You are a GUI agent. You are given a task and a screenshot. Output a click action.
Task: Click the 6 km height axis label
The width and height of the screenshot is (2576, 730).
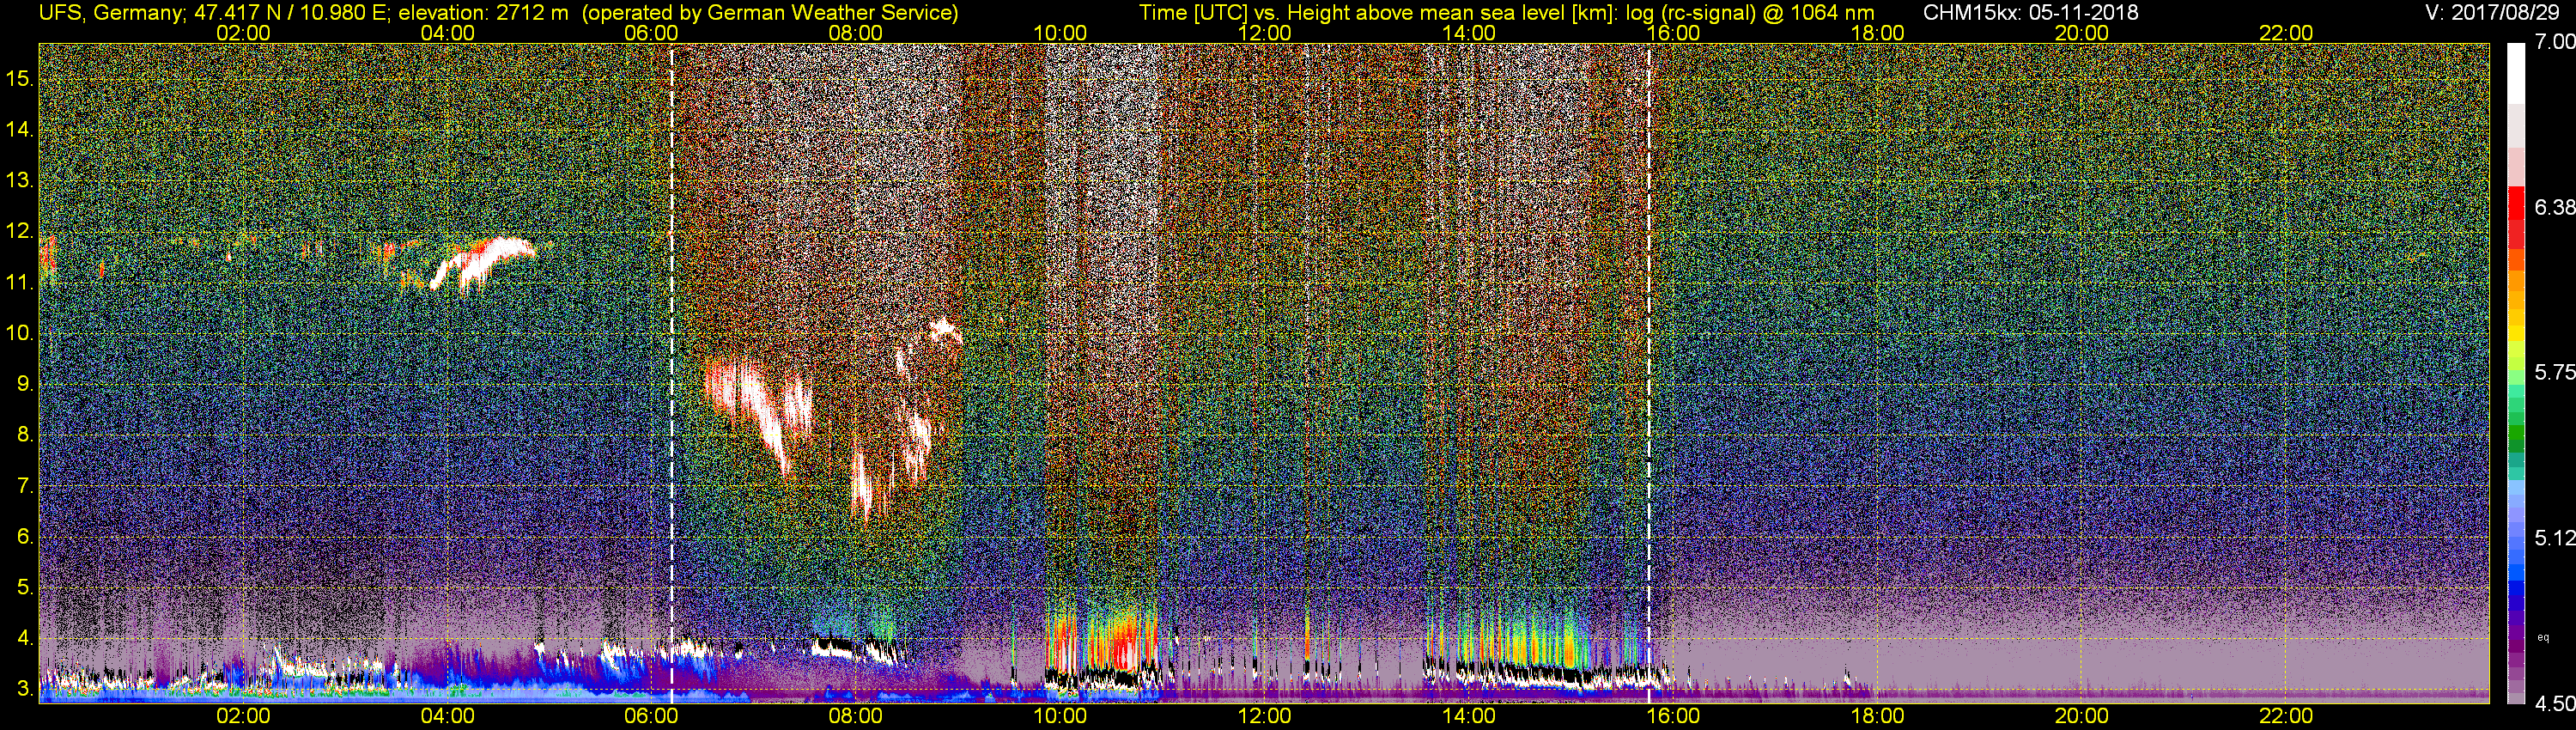24,537
